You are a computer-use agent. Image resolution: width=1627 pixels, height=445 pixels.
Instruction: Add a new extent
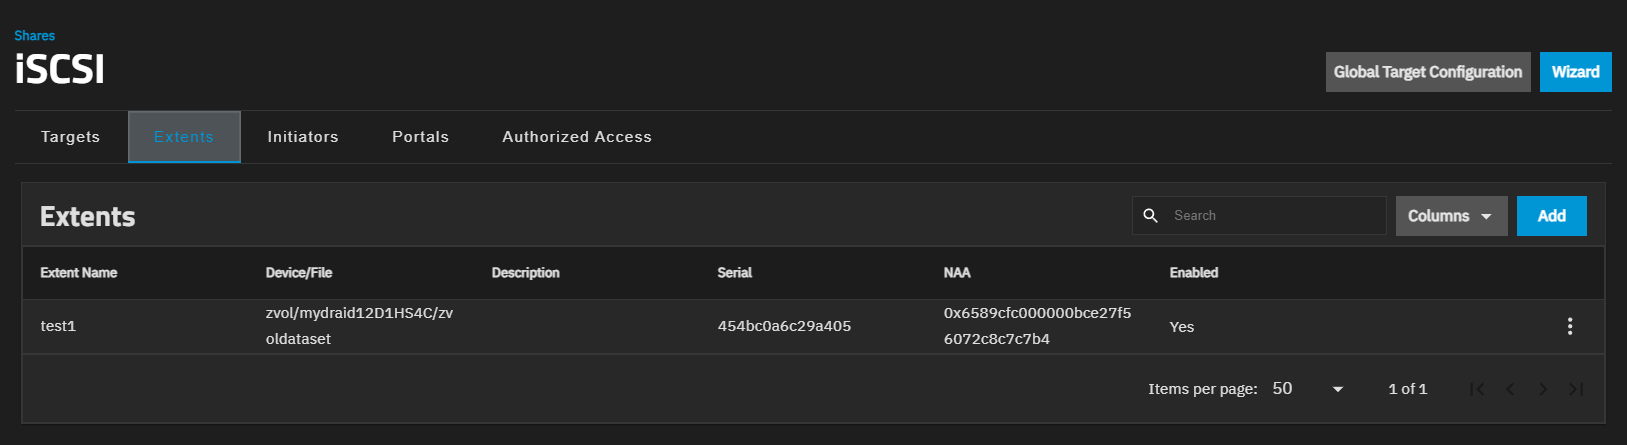pos(1551,216)
